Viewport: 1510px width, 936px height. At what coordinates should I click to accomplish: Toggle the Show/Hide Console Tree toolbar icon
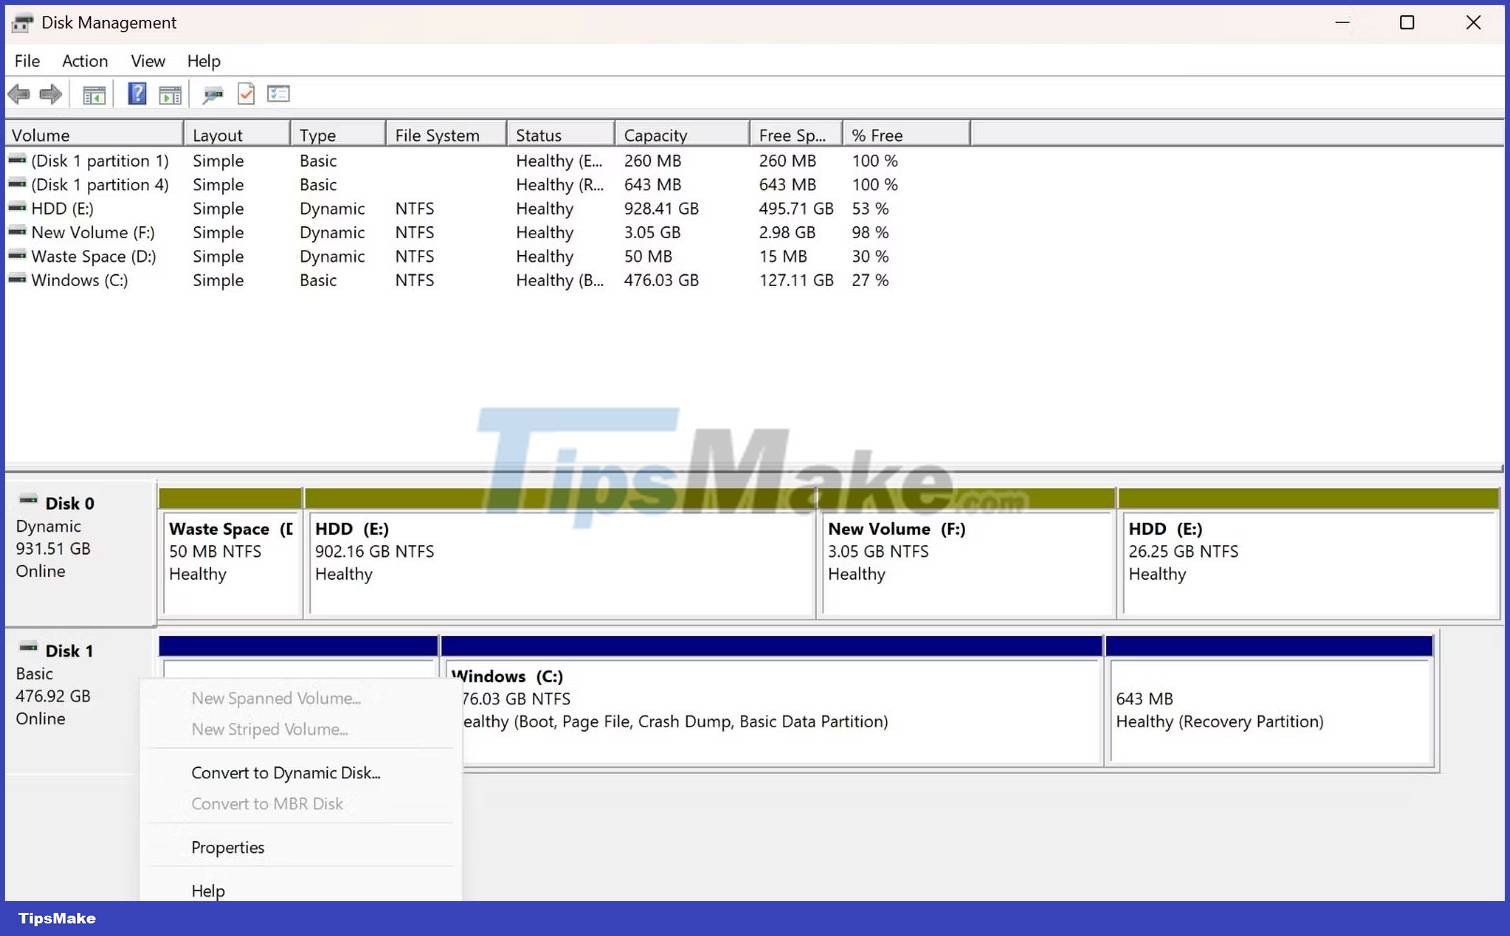pyautogui.click(x=93, y=93)
